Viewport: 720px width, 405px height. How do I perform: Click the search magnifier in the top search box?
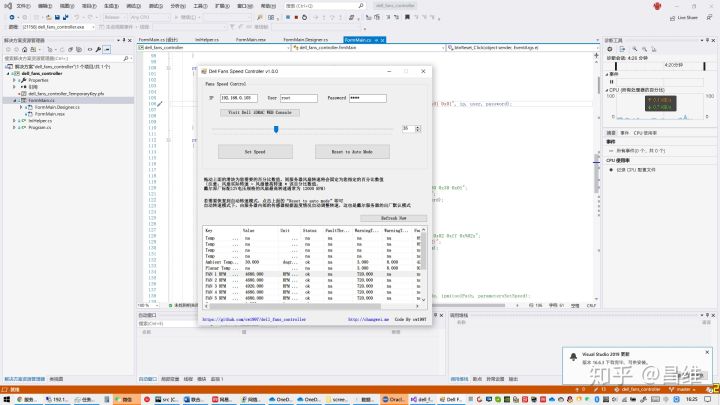(x=361, y=6)
